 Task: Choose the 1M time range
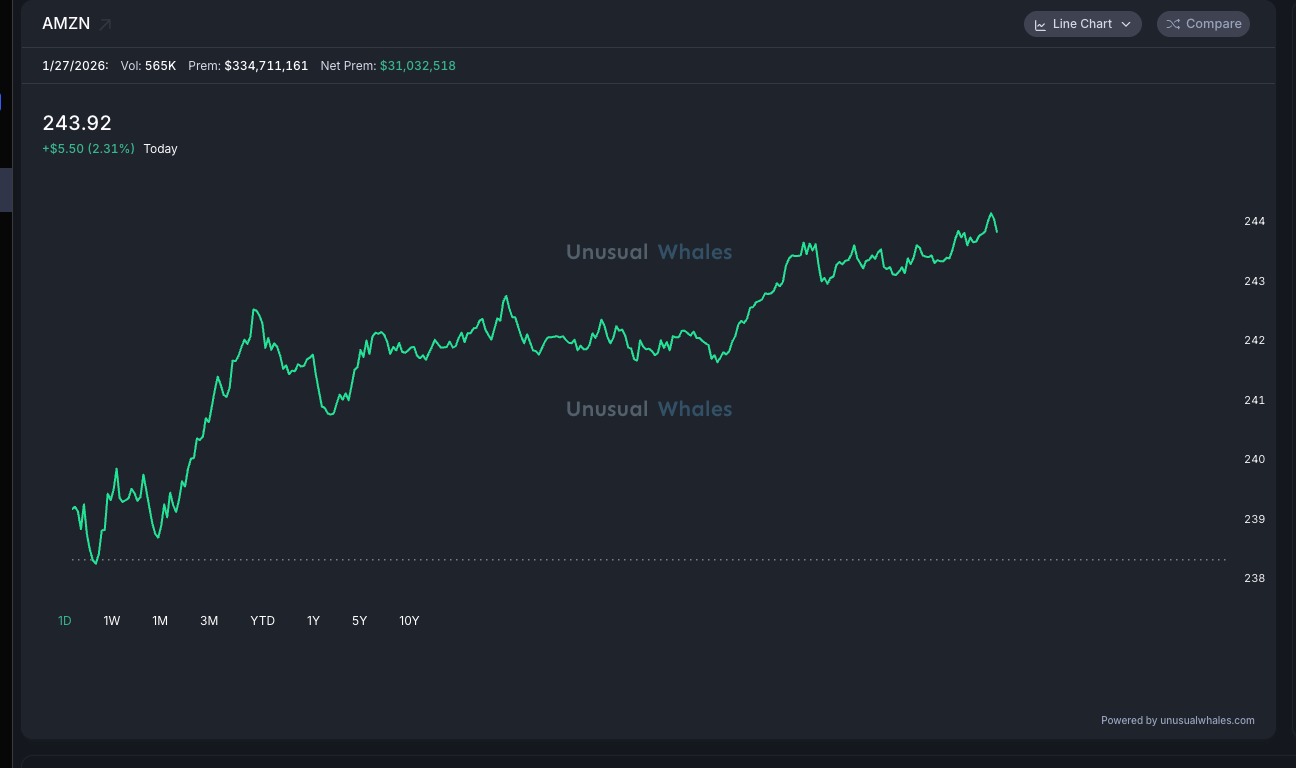(160, 621)
